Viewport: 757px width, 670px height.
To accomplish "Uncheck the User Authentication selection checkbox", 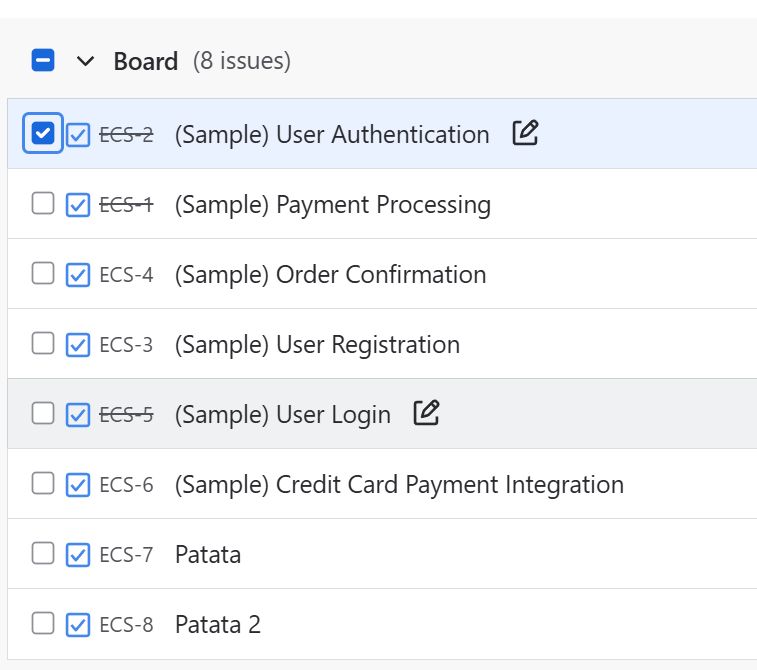I will pos(43,133).
